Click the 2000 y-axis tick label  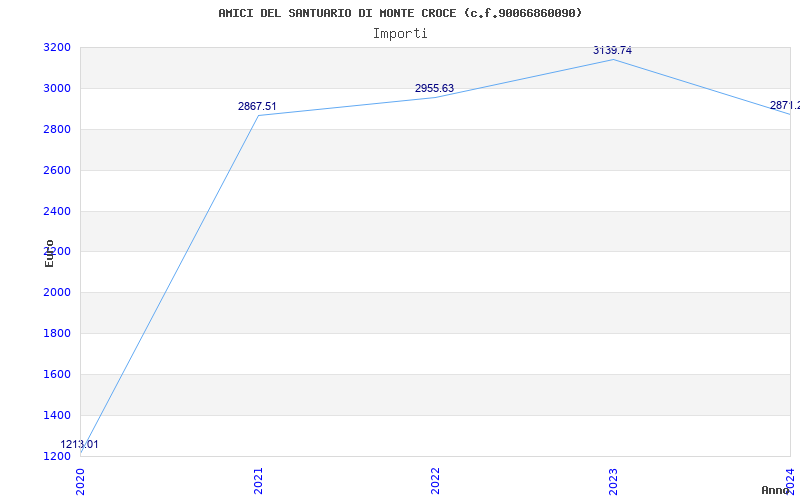[x=56, y=293]
